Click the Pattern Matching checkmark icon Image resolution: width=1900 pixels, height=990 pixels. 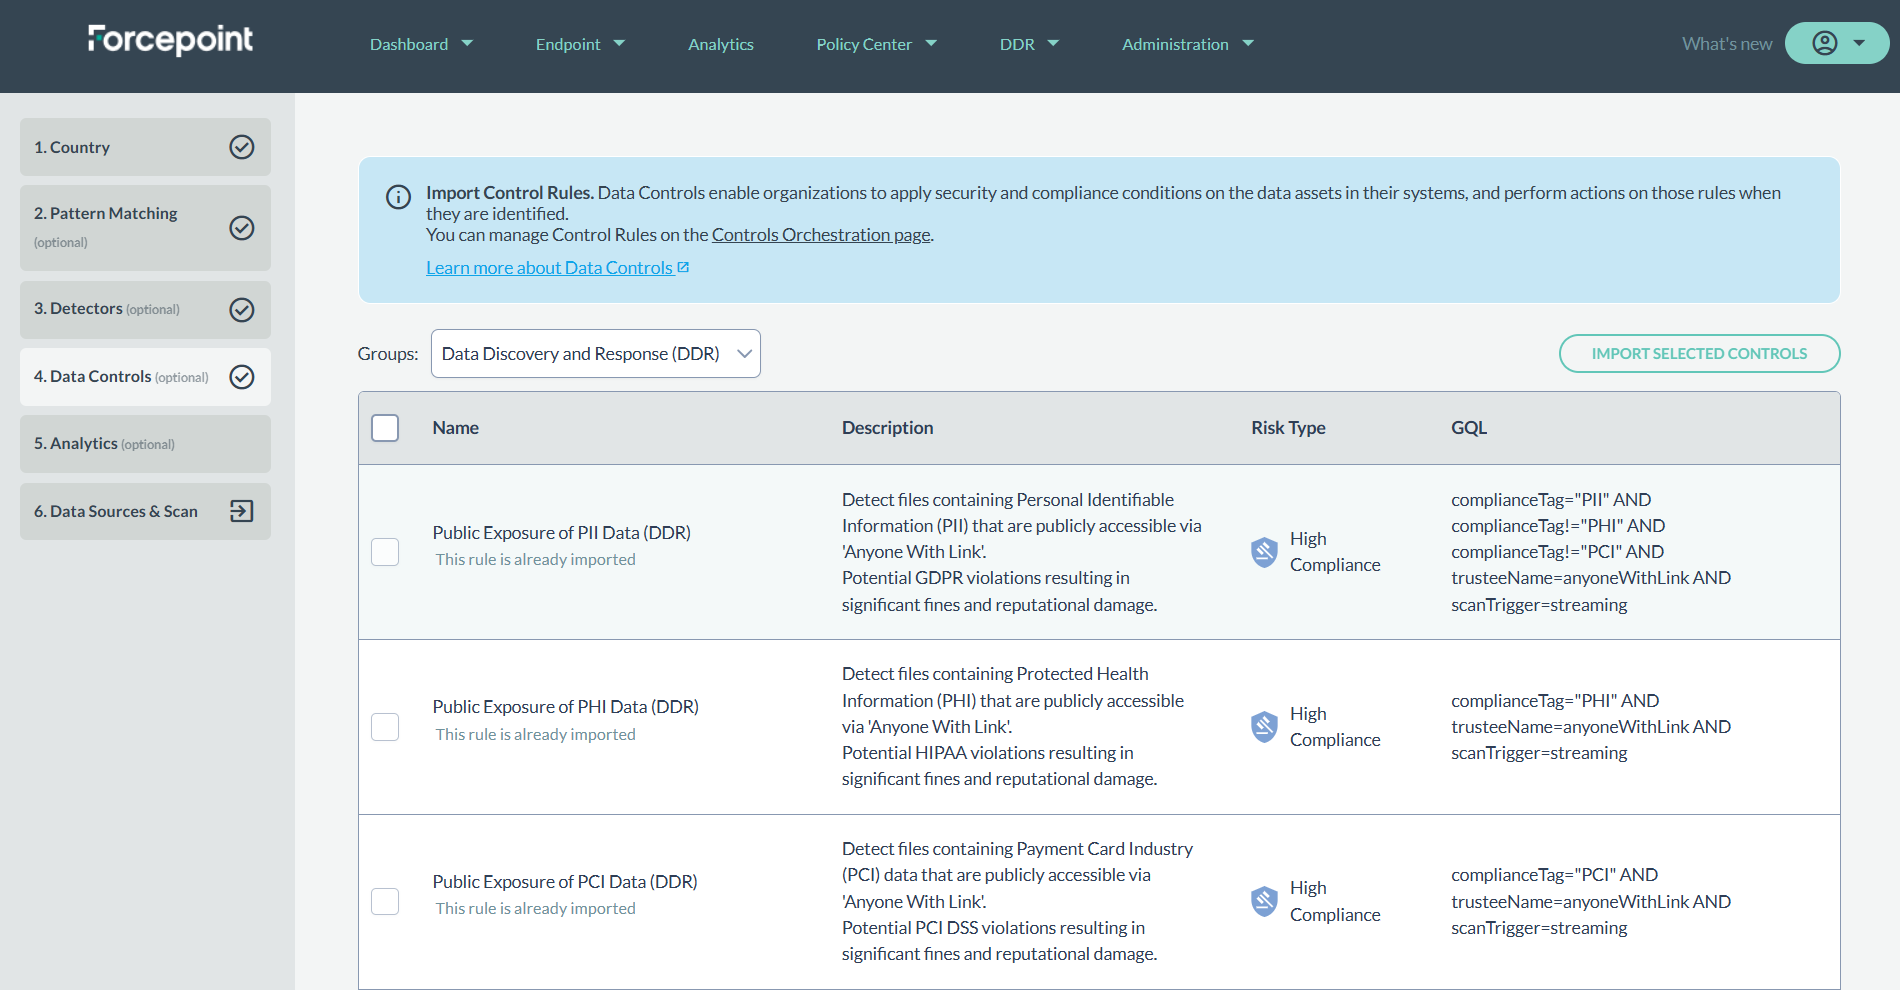point(242,228)
